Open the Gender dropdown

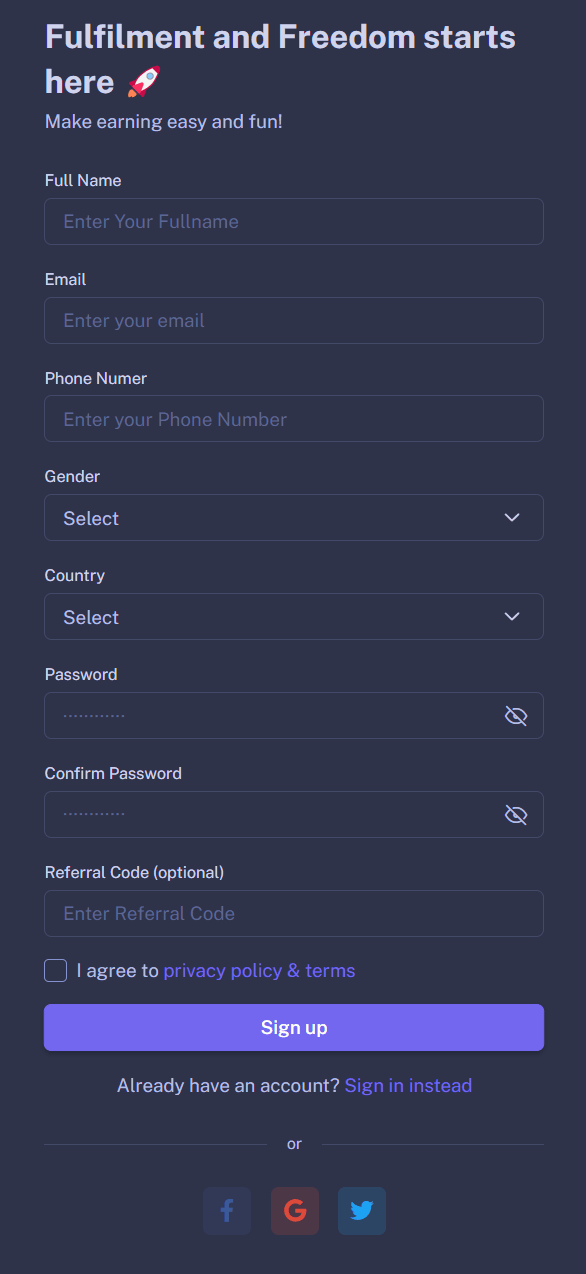point(294,518)
